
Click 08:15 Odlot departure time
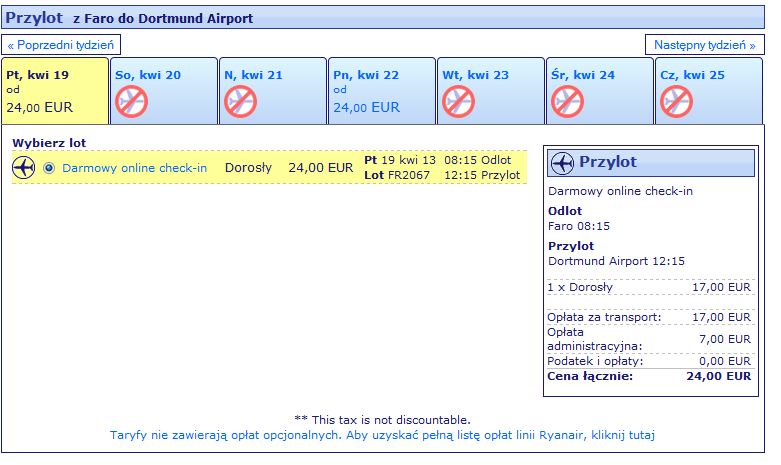(x=478, y=160)
